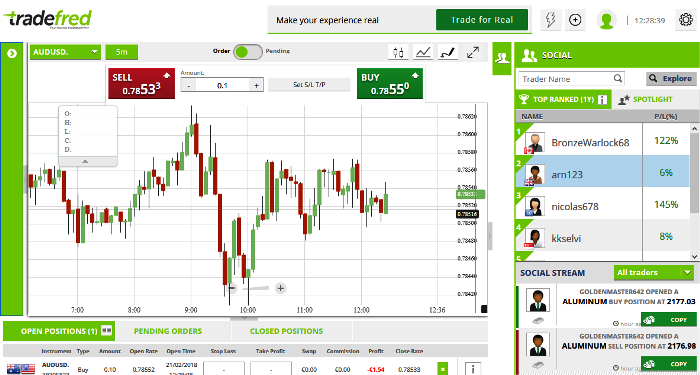Click the green BUY price button
This screenshot has height=375, width=700.
[x=390, y=83]
